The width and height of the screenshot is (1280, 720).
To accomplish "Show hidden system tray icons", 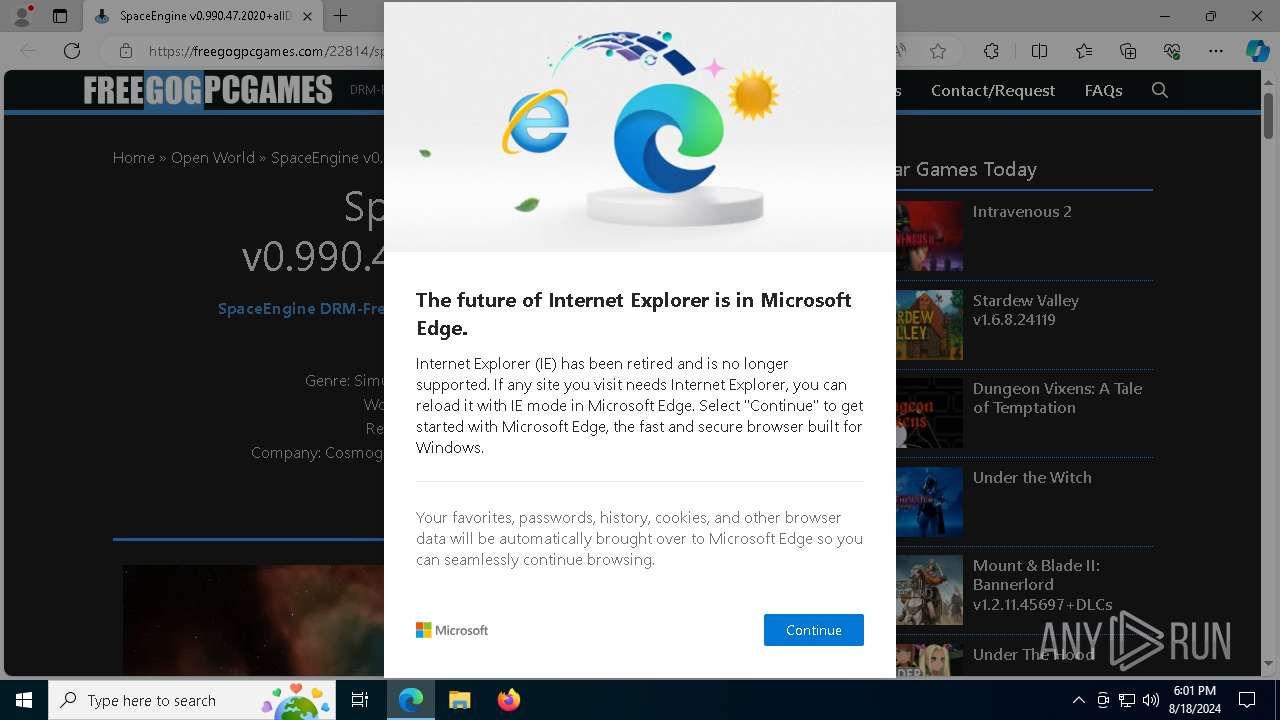I will (1078, 700).
